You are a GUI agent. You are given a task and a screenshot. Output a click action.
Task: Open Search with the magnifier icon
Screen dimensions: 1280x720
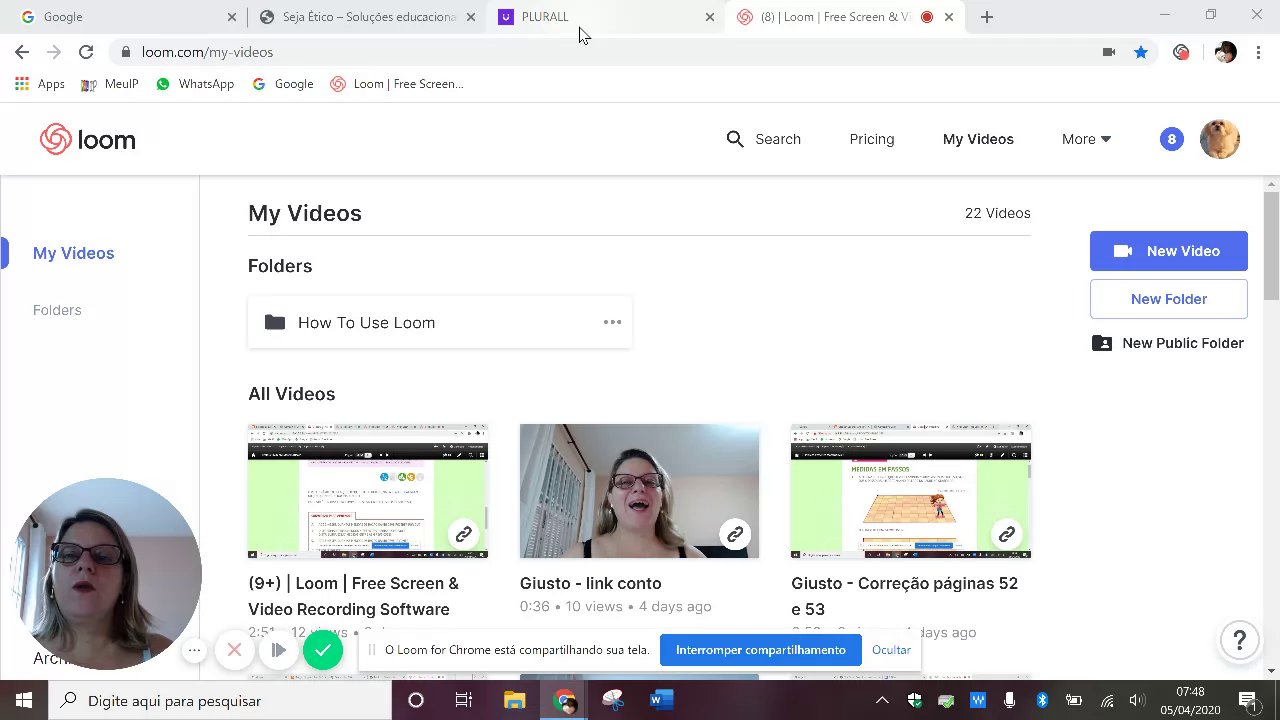click(x=763, y=139)
